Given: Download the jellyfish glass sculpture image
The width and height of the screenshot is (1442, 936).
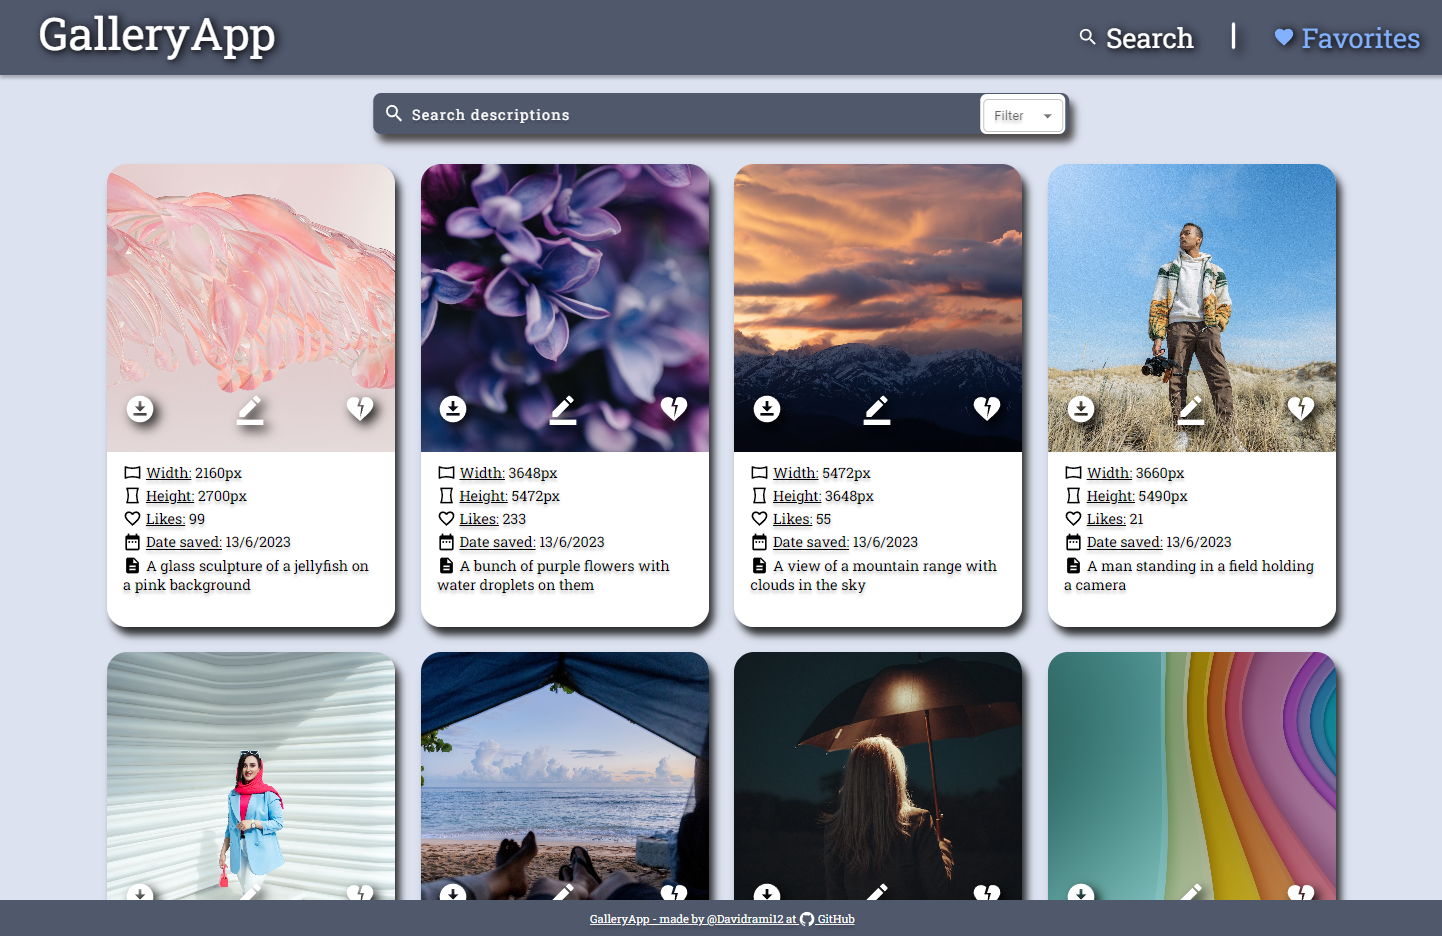Looking at the screenshot, I should 140,409.
